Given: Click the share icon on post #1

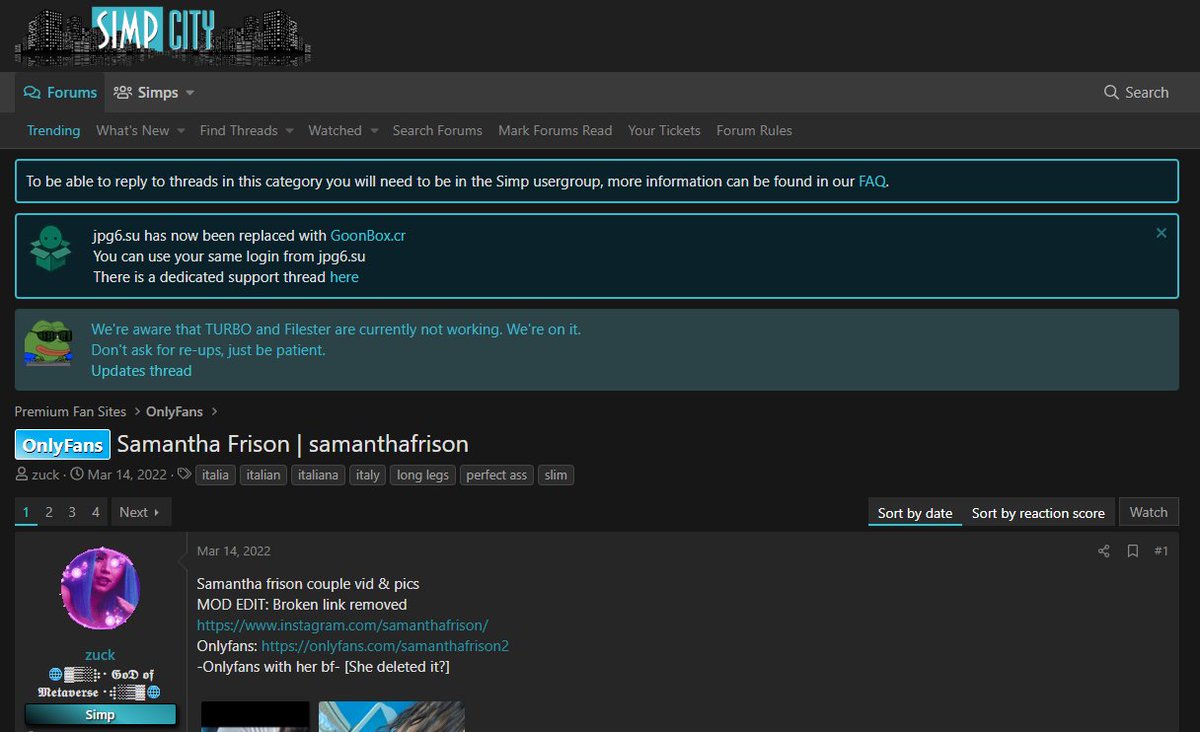Looking at the screenshot, I should pyautogui.click(x=1104, y=551).
